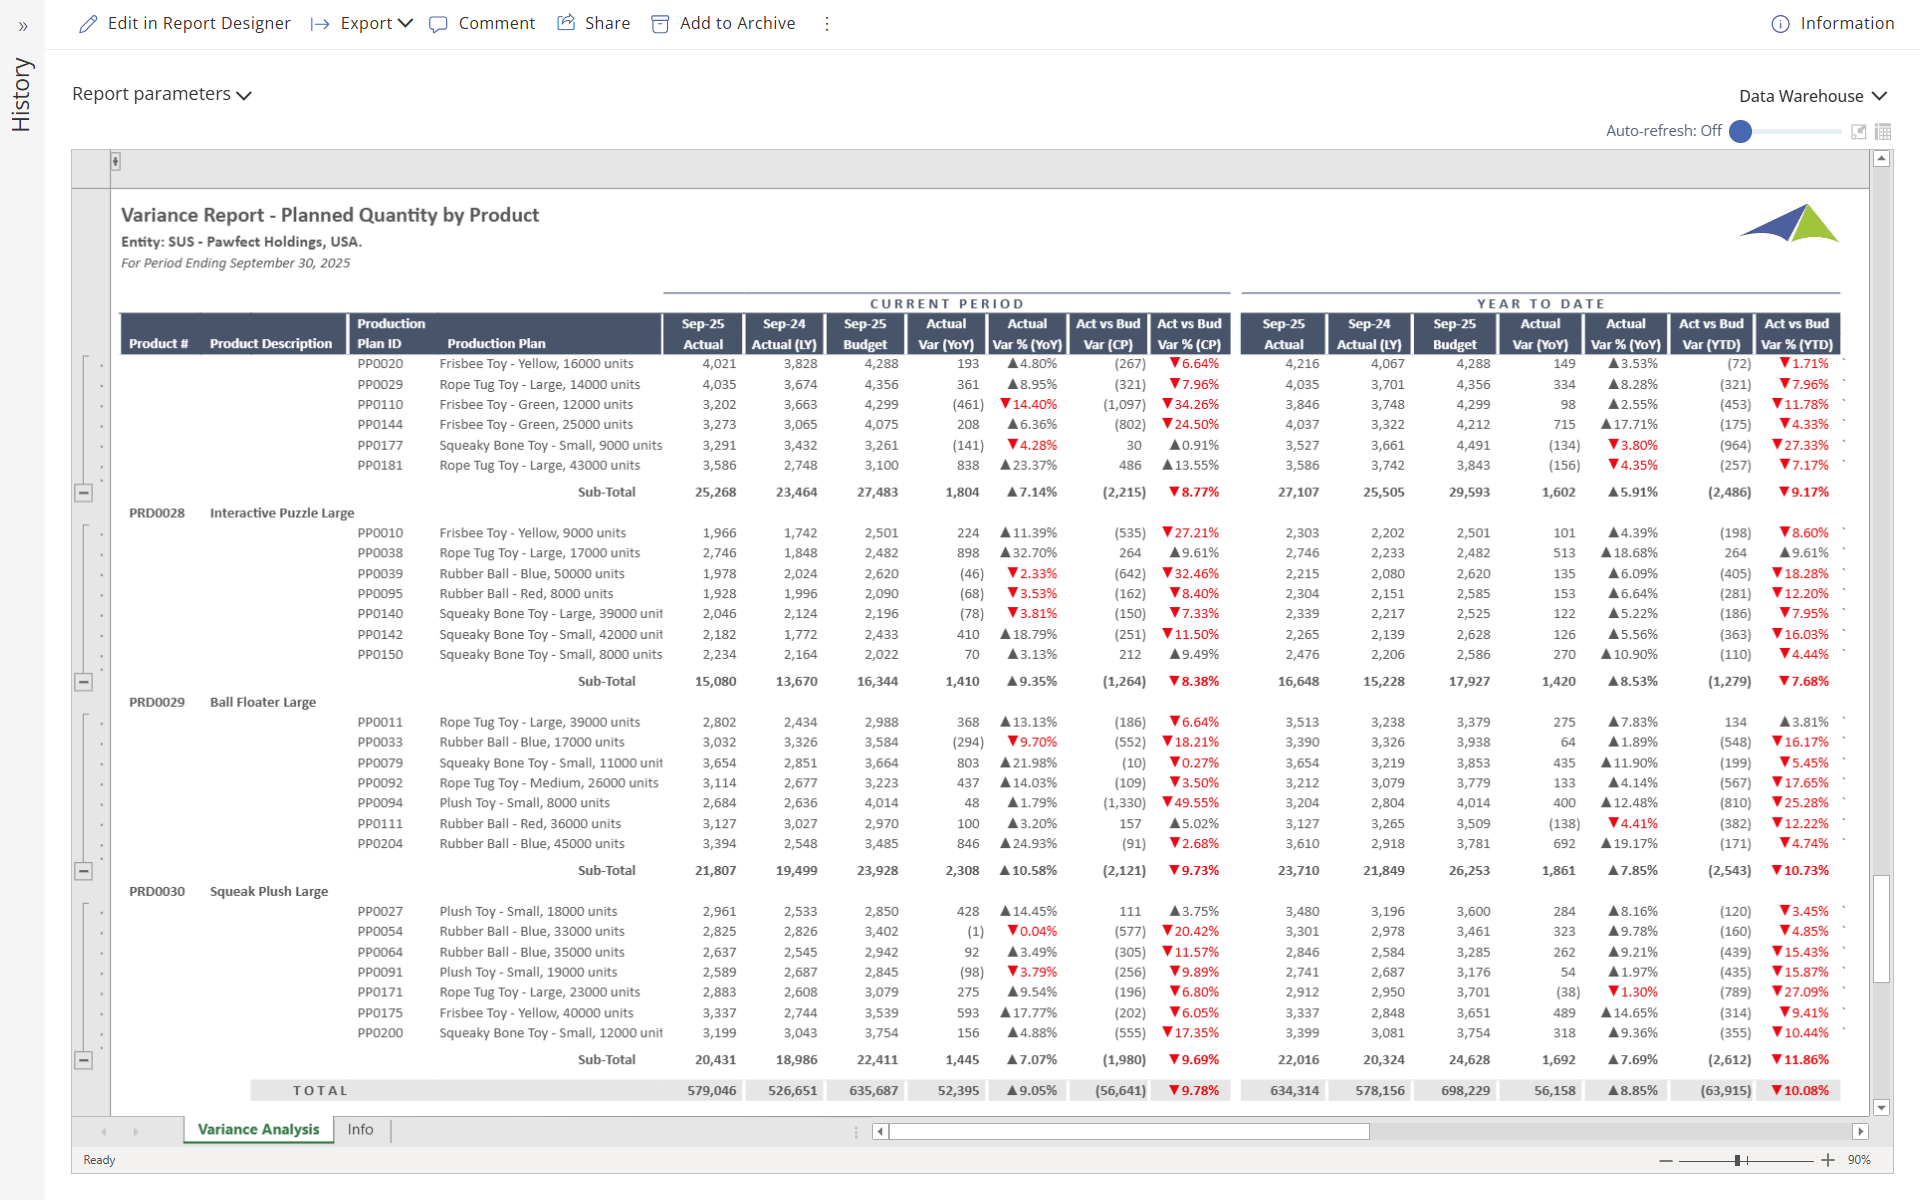Select the Variance Analysis sheet tab
Viewport: 1920px width, 1200px height.
tap(258, 1129)
